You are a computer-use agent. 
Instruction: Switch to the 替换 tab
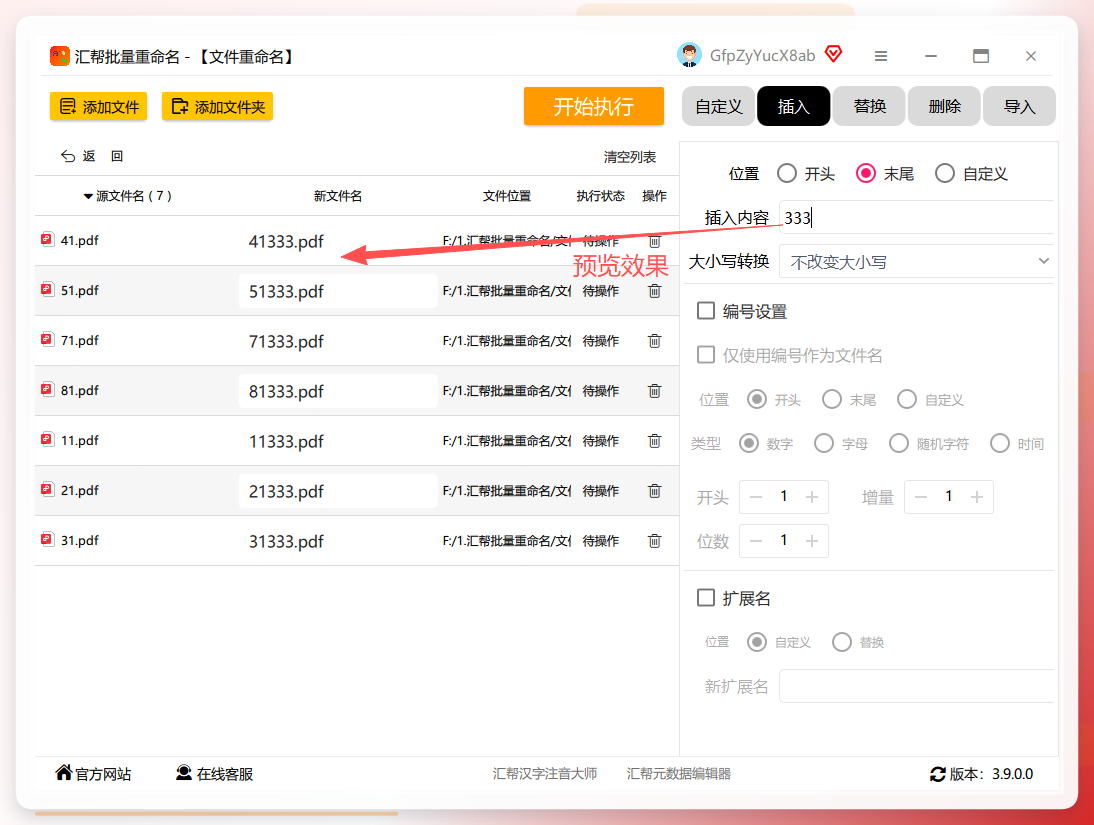[869, 106]
